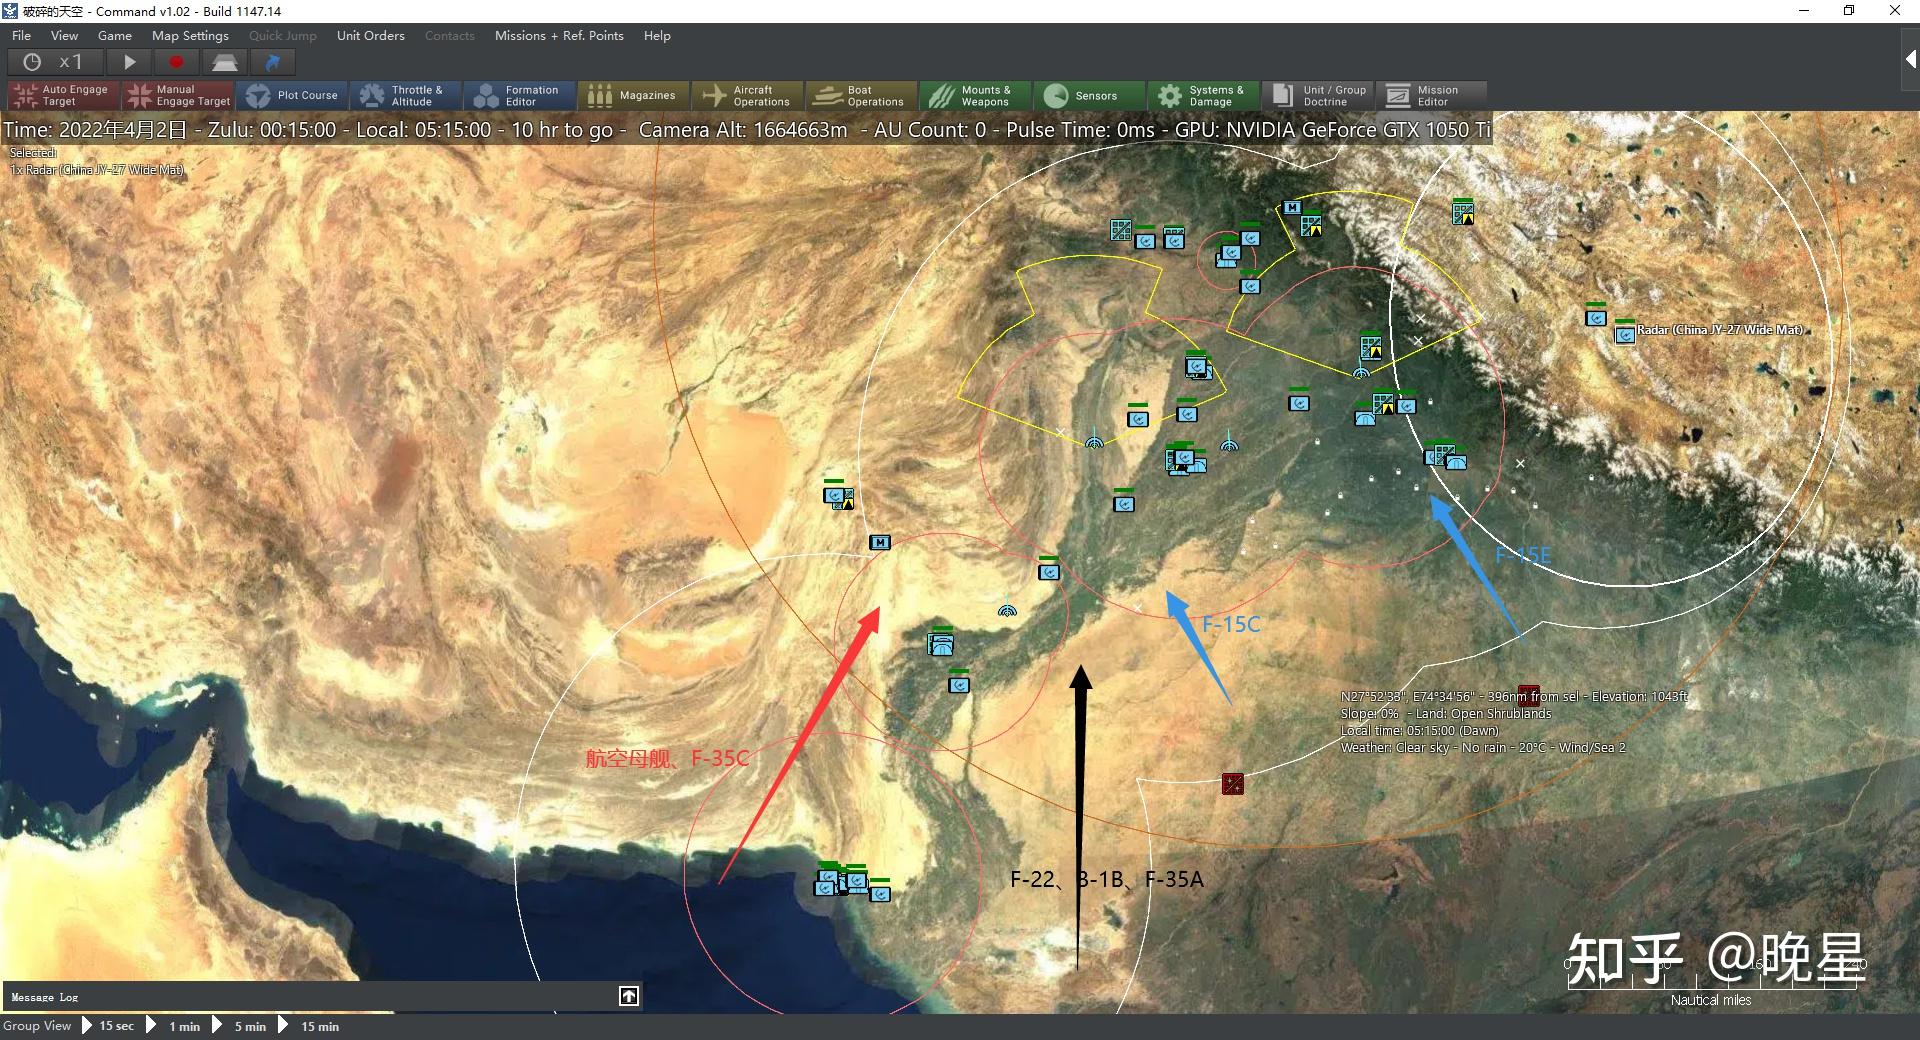The height and width of the screenshot is (1040, 1920).
Task: Open the Help menu
Action: 657,35
